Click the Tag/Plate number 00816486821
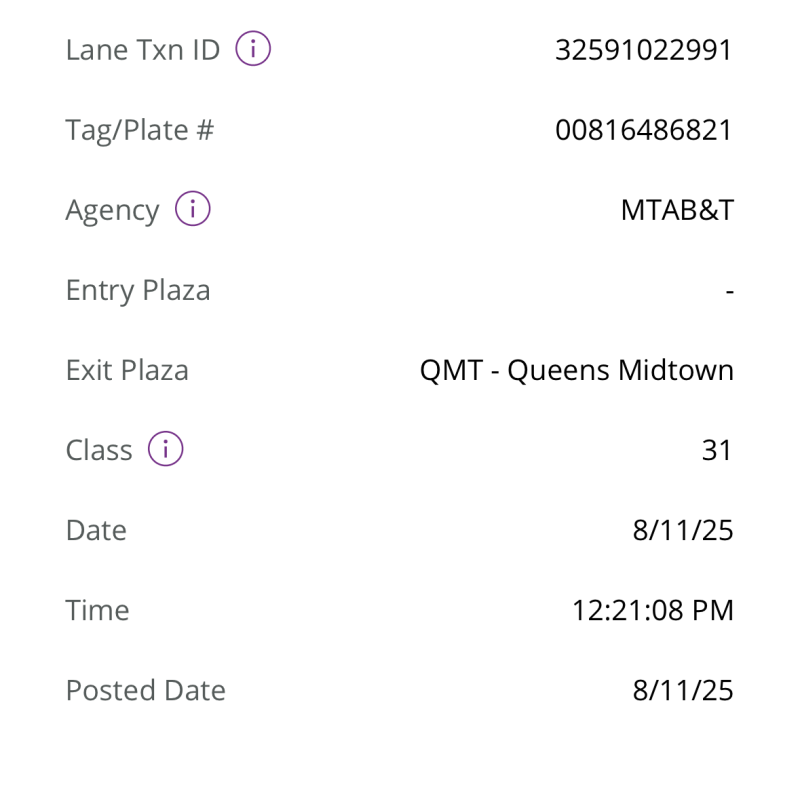Image resolution: width=800 pixels, height=800 pixels. pyautogui.click(x=644, y=130)
